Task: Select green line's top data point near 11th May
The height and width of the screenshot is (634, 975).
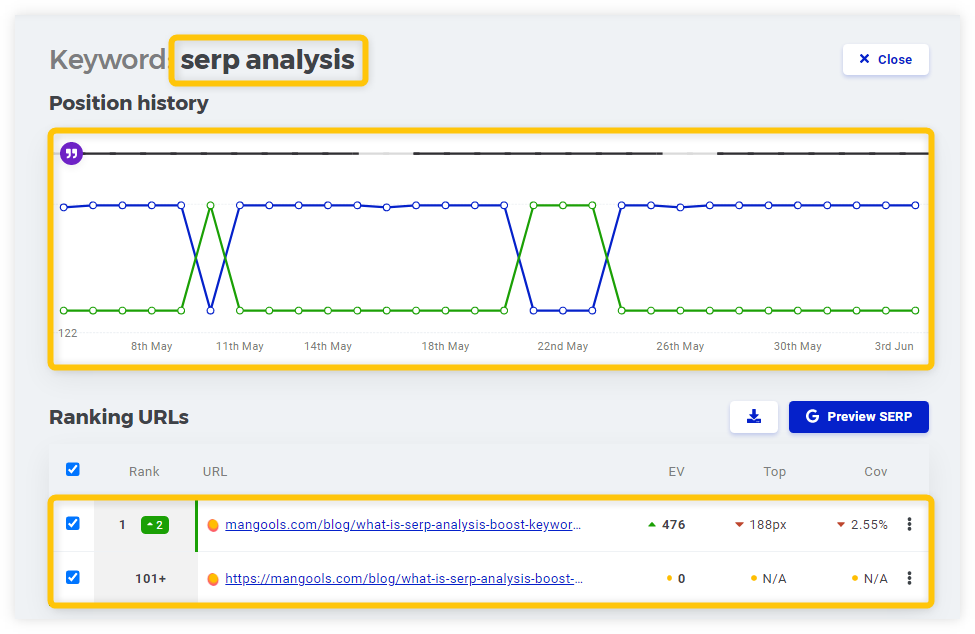Action: coord(211,205)
